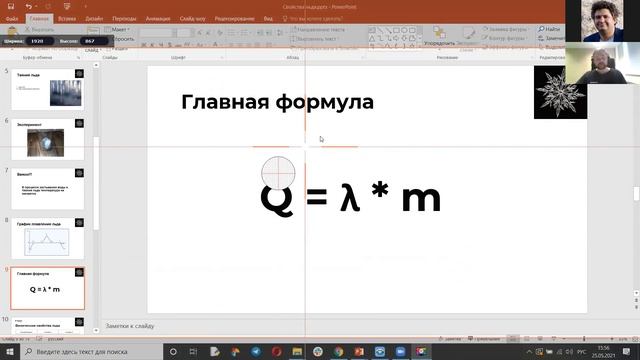Switch to the Дизайн ribbon tab

[94, 19]
